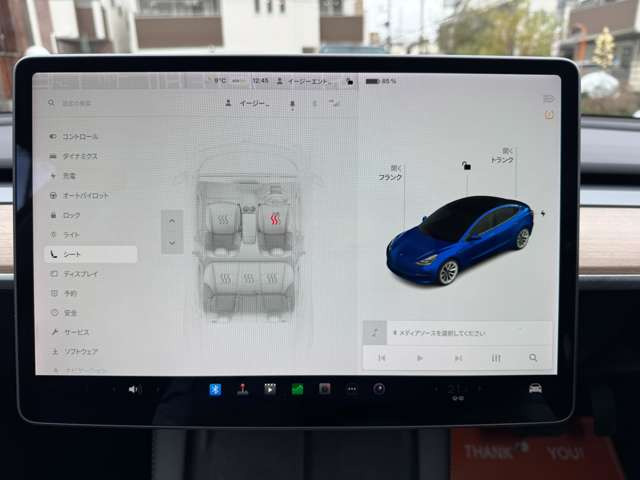Open the オートパイロット (Autopilot) menu
This screenshot has width=640, height=480.
pyautogui.click(x=88, y=195)
